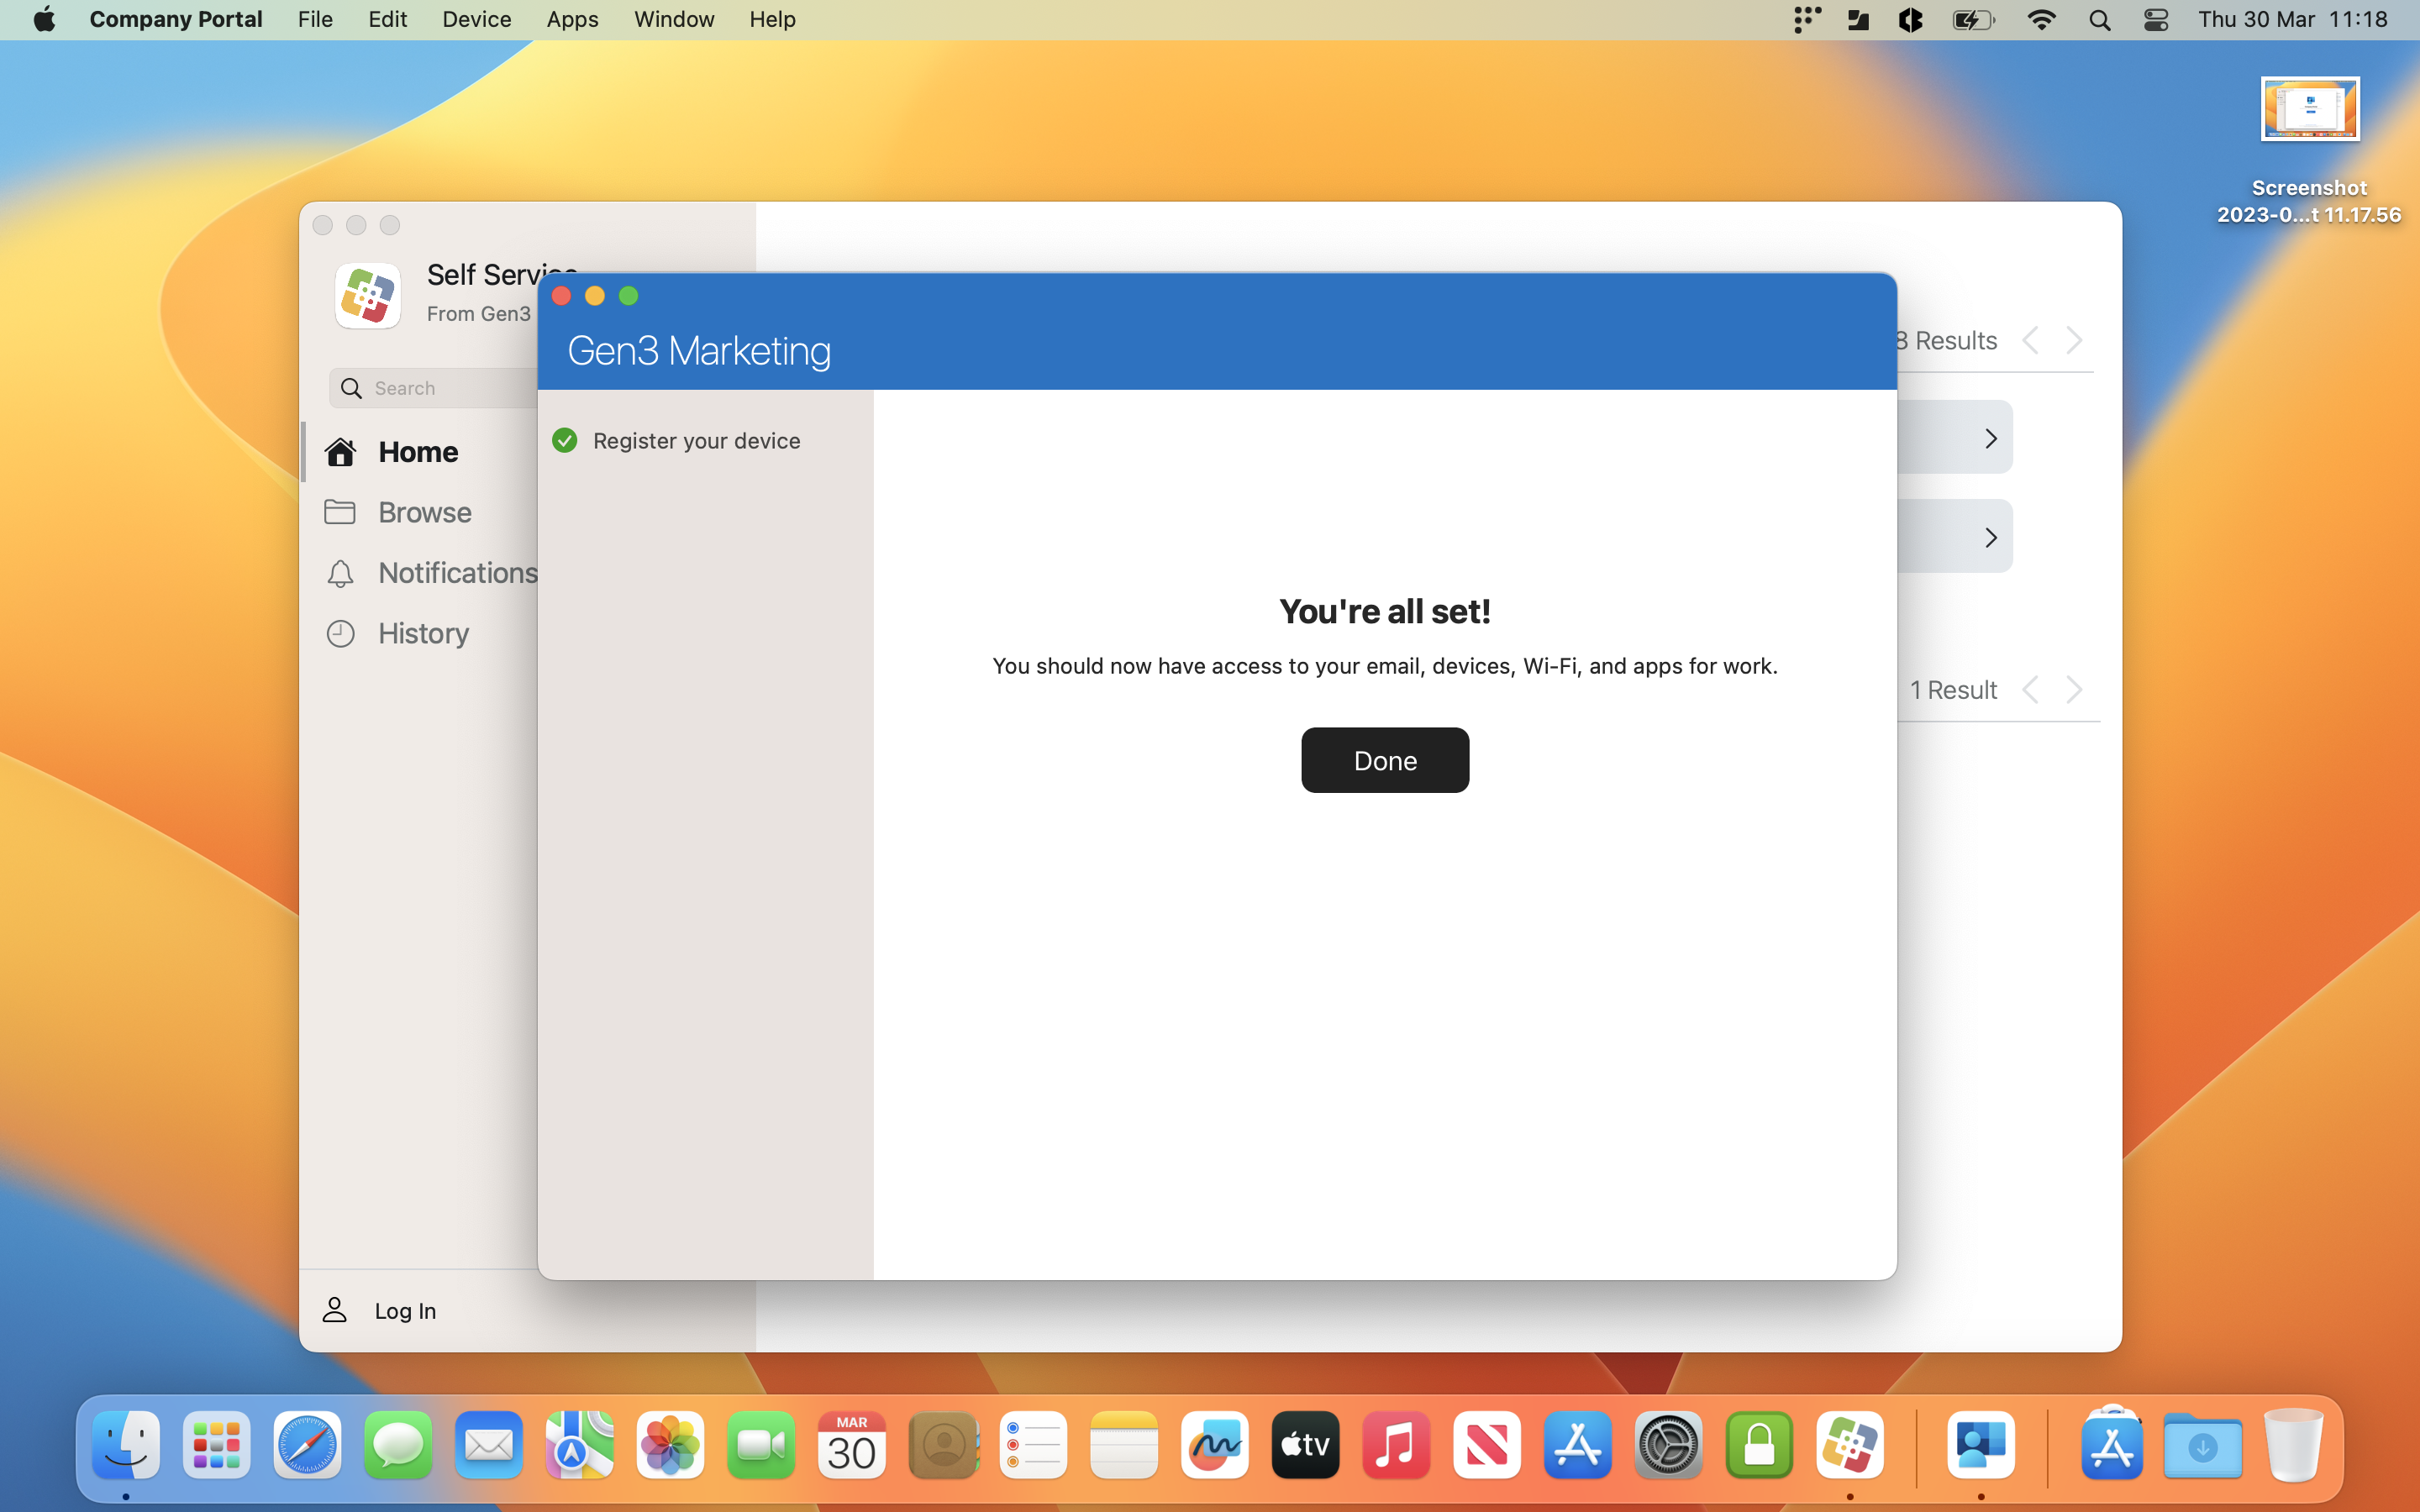Viewport: 2420px width, 1512px height.
Task: Click the Self Service app logo
Action: tap(368, 295)
